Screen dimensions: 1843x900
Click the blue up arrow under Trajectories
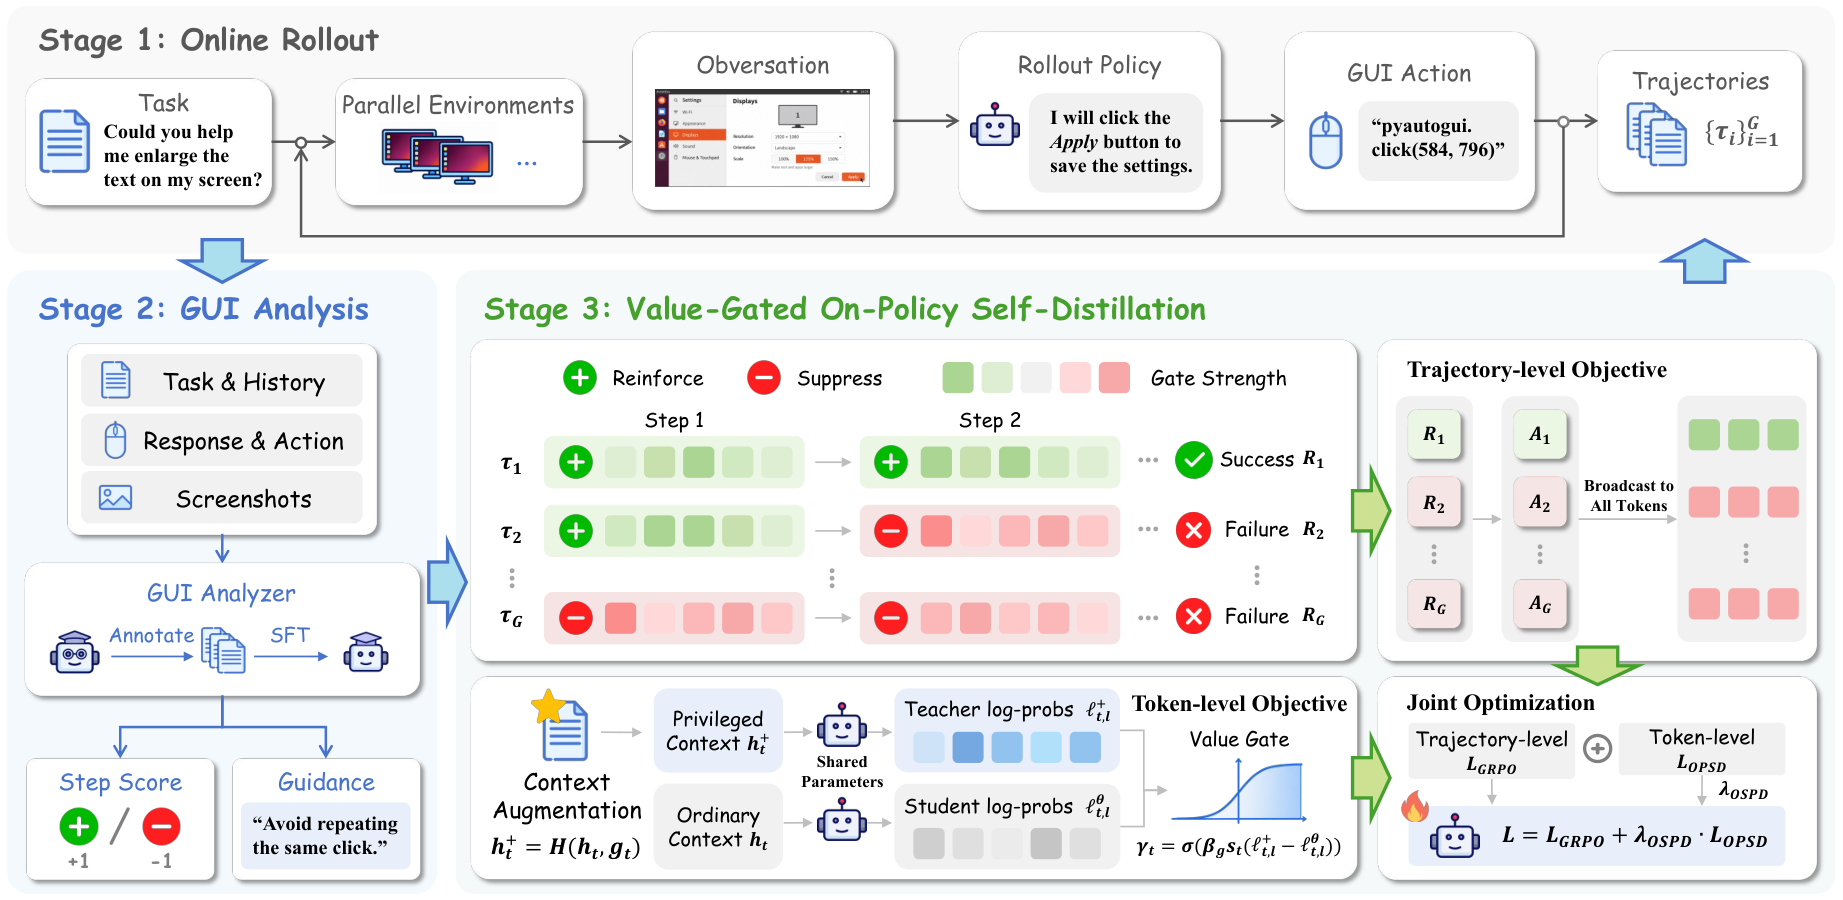[x=1704, y=261]
